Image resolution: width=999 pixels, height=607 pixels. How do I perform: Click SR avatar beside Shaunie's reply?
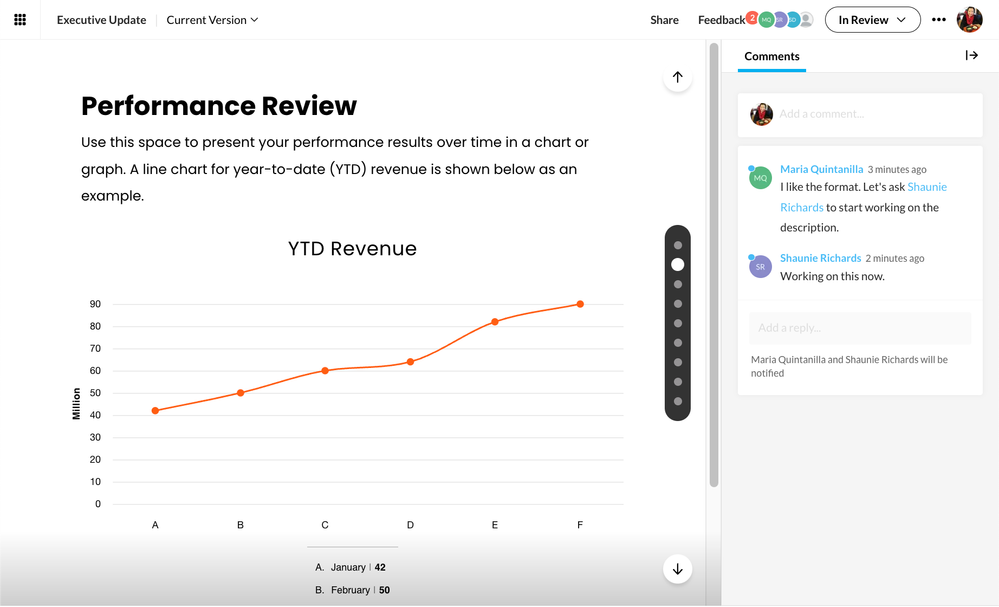pos(760,267)
